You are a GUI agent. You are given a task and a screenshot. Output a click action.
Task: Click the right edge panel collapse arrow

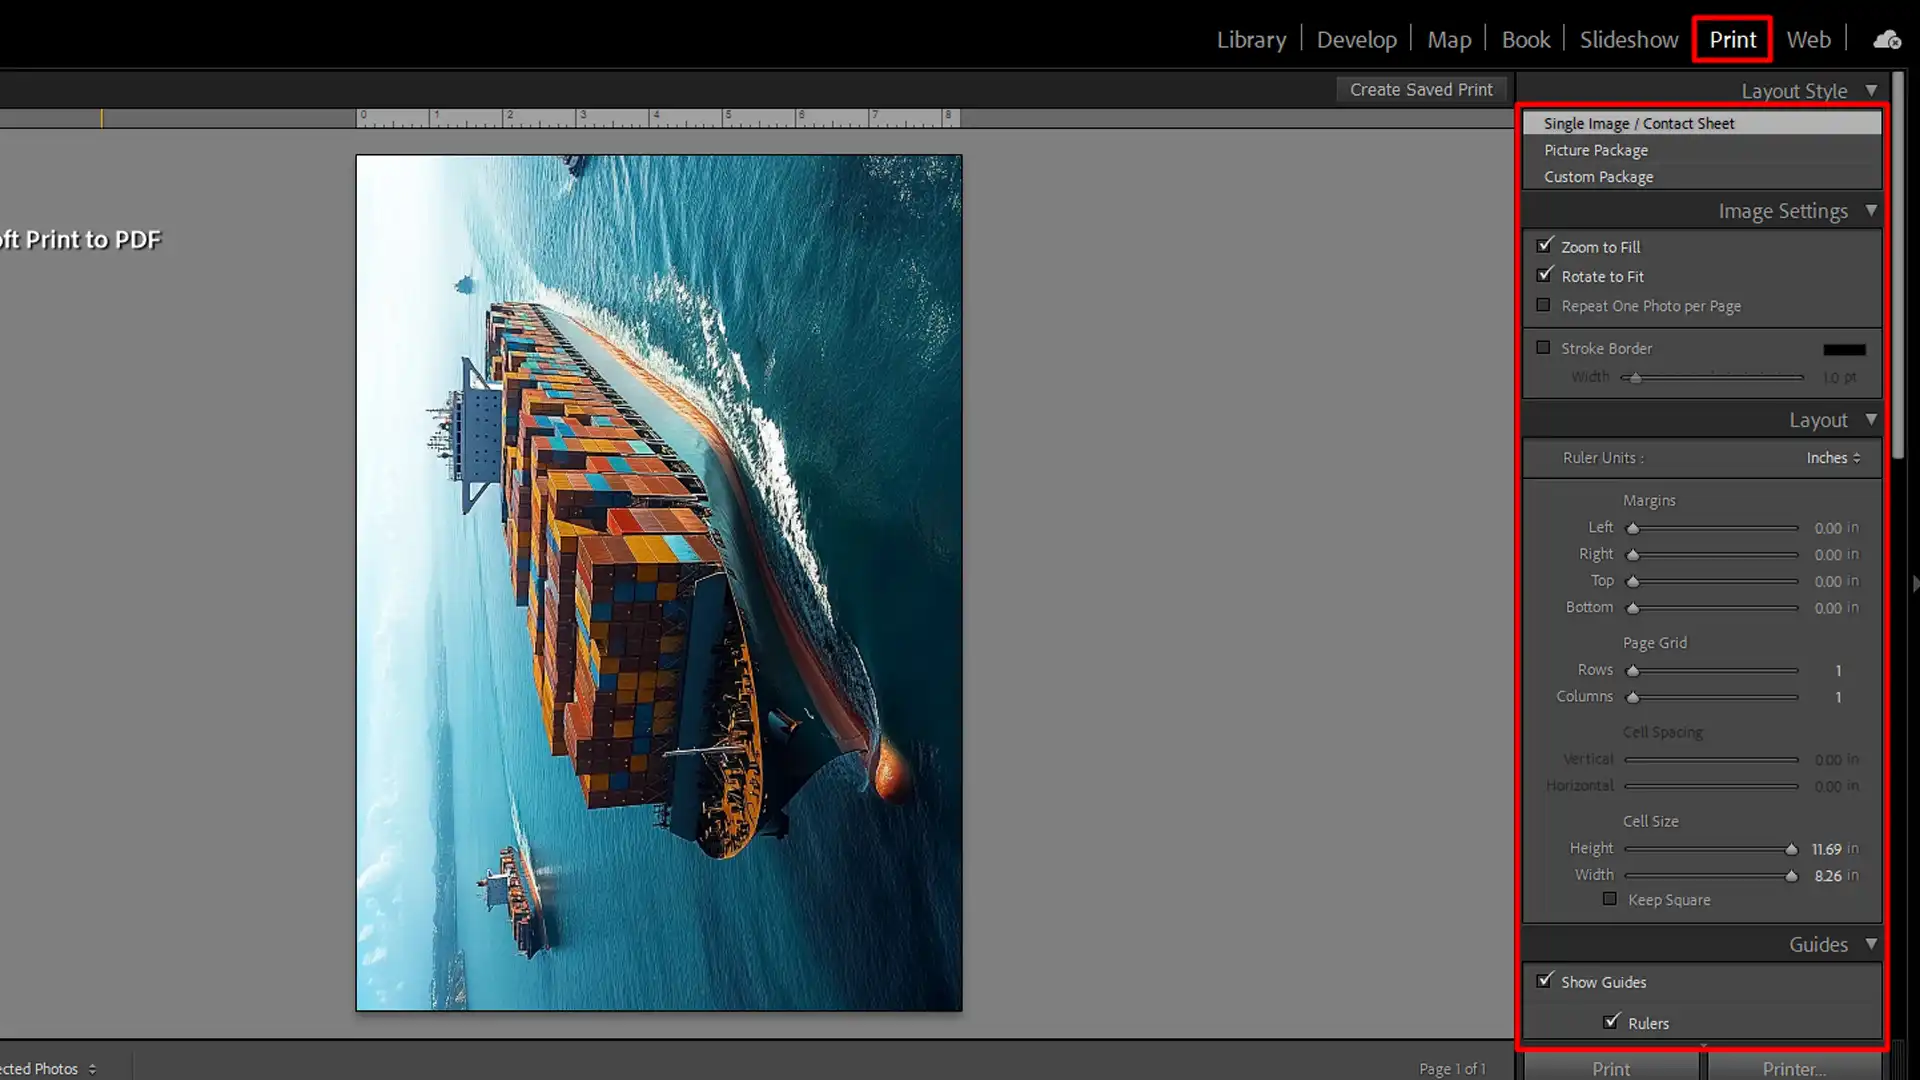1915,583
